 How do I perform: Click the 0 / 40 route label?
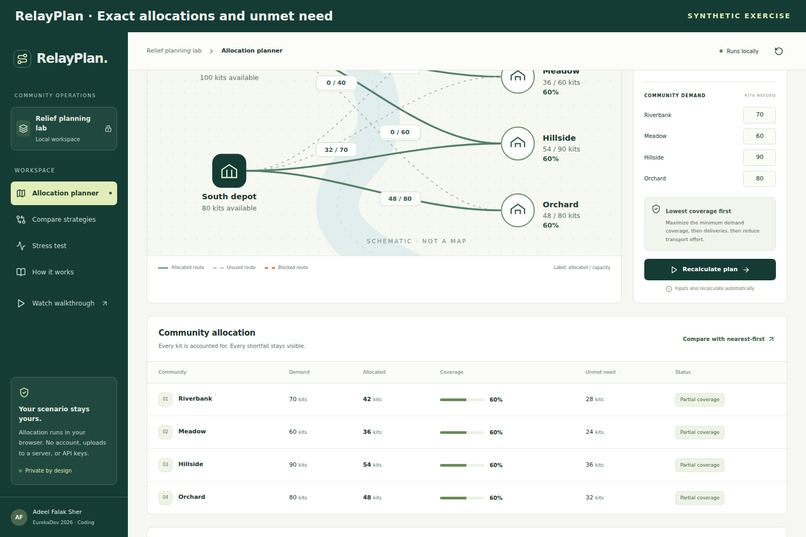pos(336,83)
